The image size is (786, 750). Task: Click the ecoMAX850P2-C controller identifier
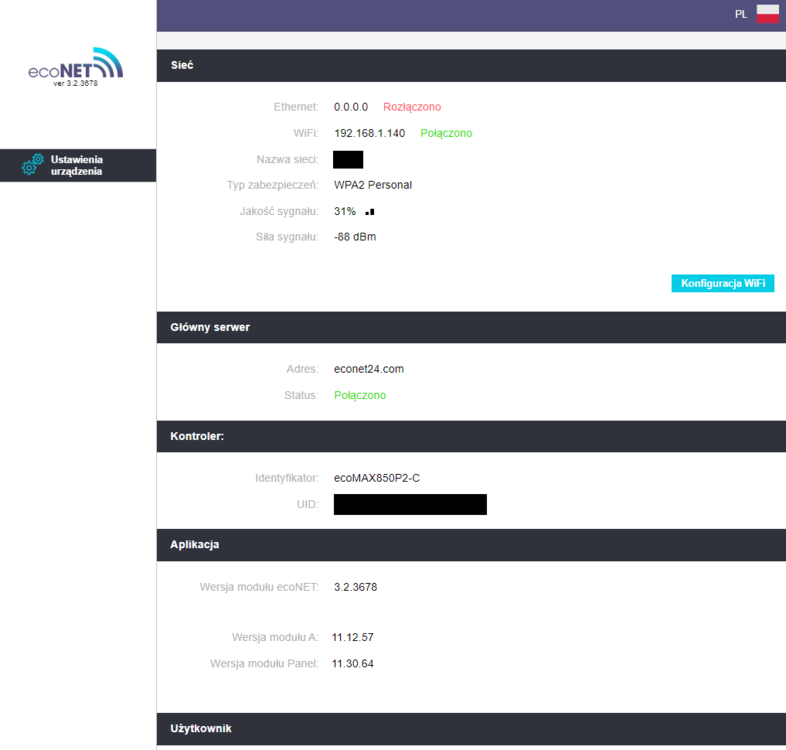(377, 478)
